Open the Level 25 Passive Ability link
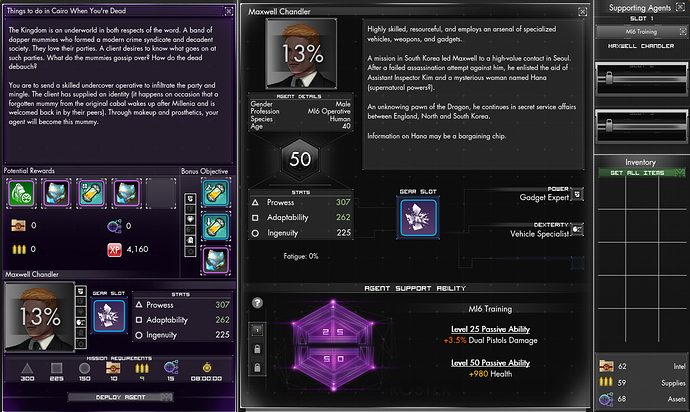Viewport: 690px width, 412px height. coord(490,329)
